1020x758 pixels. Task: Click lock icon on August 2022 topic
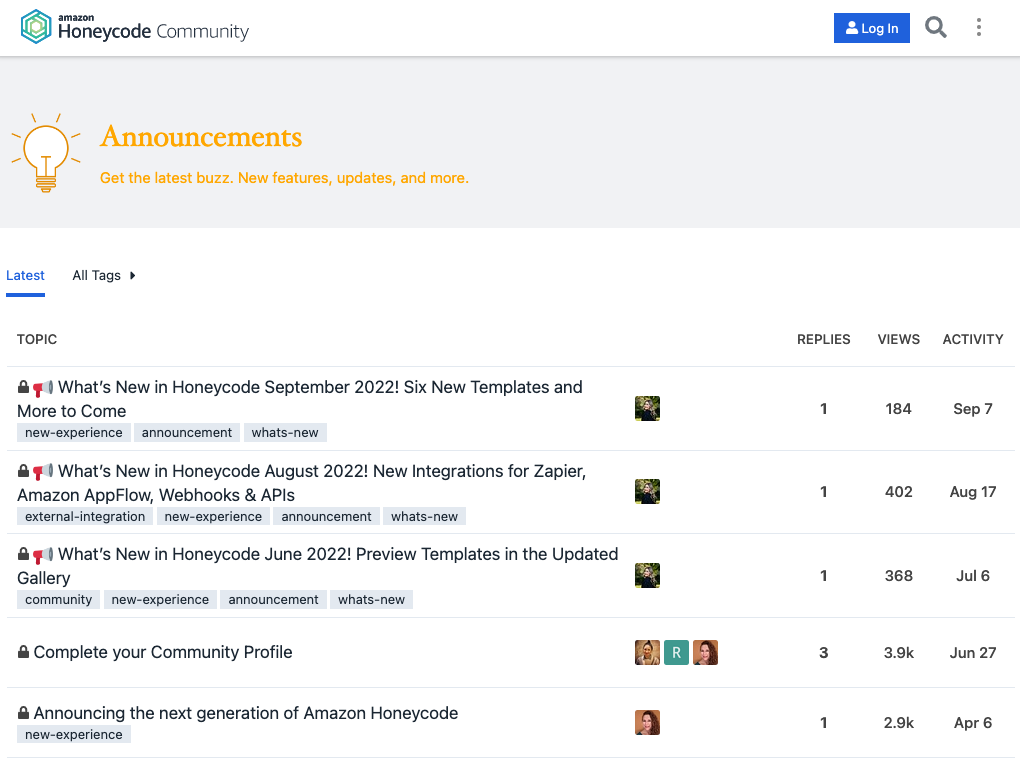[x=23, y=470]
